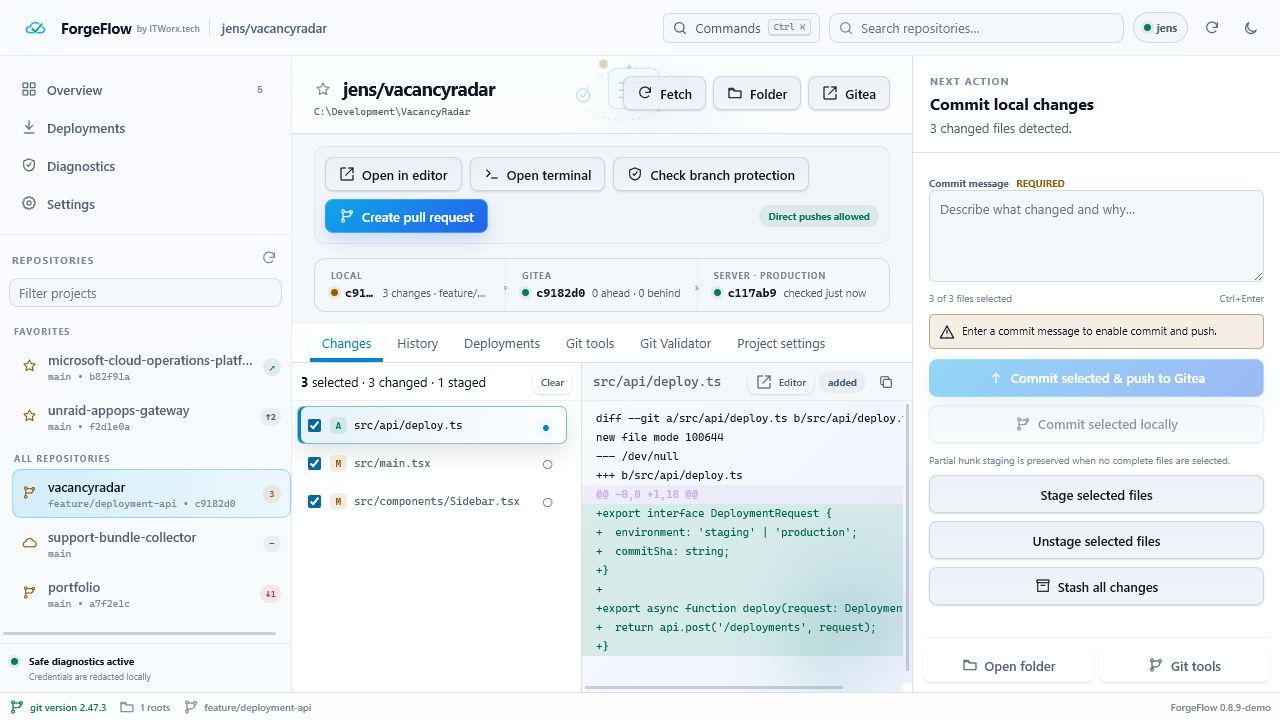The height and width of the screenshot is (720, 1280).
Task: Select microsoft-cloud-operations-platf... favorite
Action: click(x=151, y=367)
